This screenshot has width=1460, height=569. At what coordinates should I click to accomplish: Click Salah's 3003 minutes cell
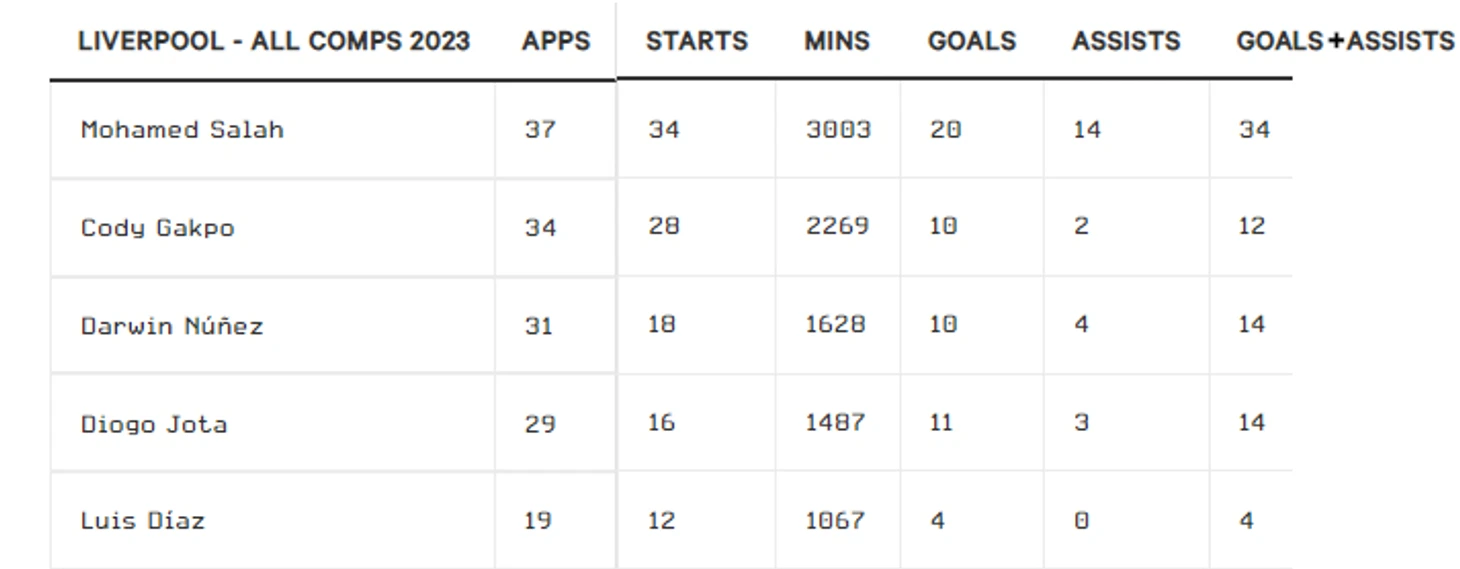click(838, 130)
